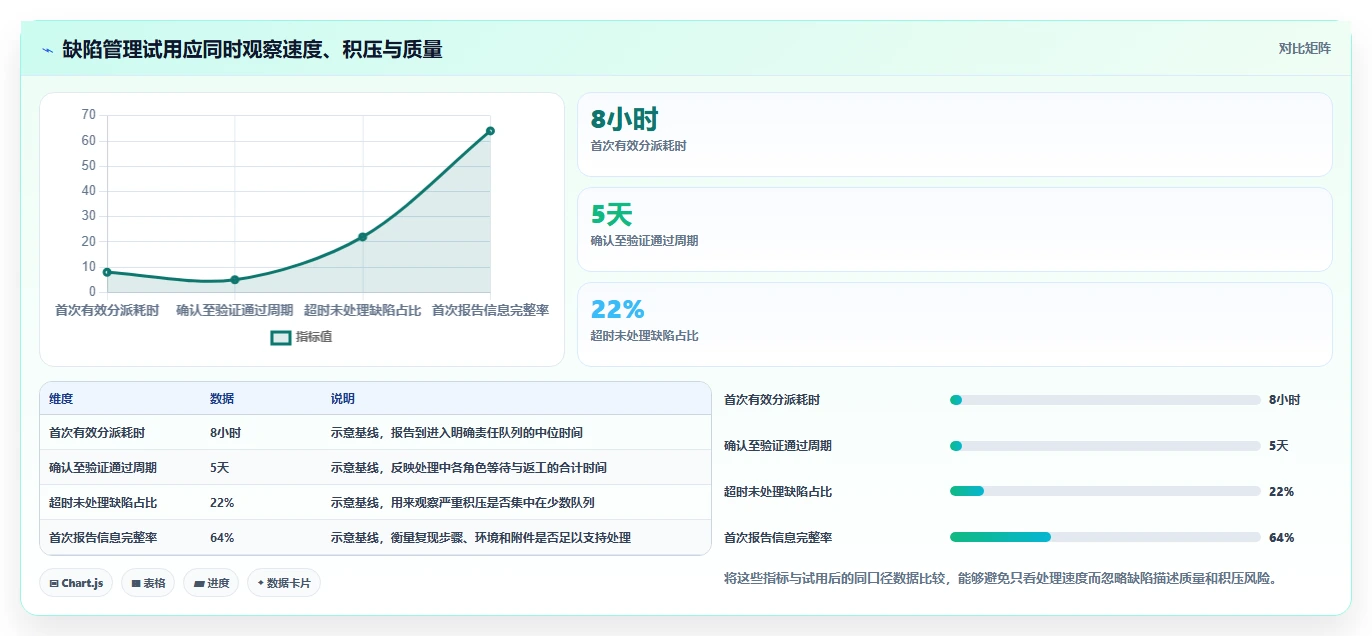Screen dimensions: 1372x636
Task: Click the 5天 cell in the table
Action: click(x=220, y=468)
